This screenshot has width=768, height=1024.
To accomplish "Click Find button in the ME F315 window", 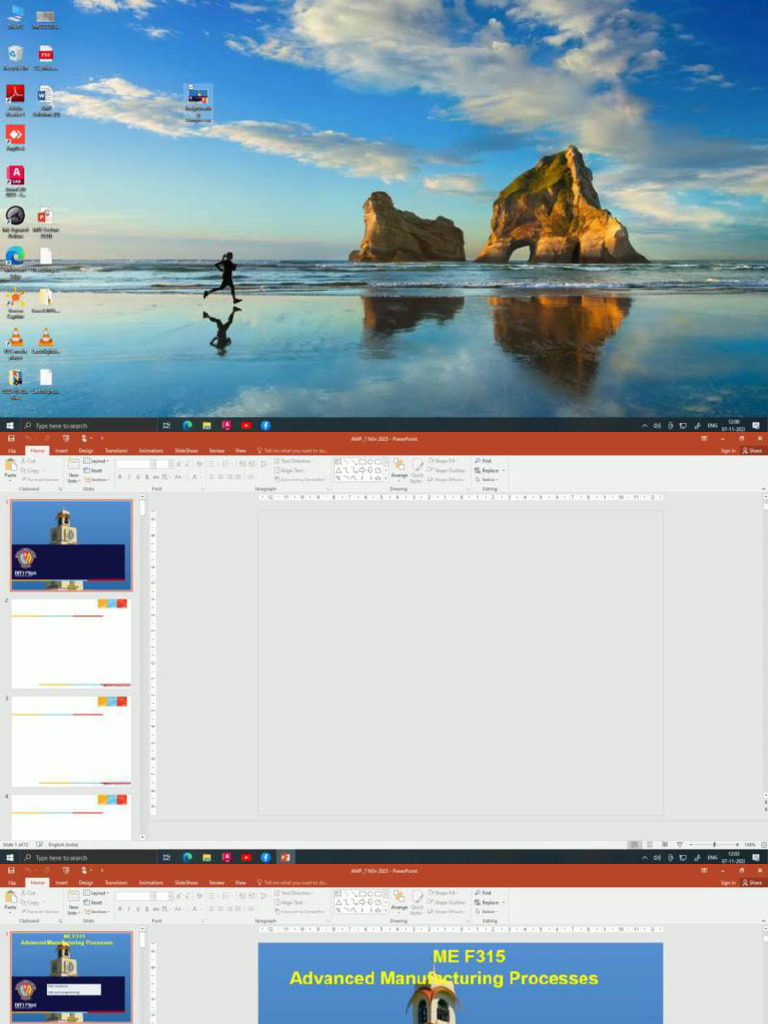I will pyautogui.click(x=486, y=892).
